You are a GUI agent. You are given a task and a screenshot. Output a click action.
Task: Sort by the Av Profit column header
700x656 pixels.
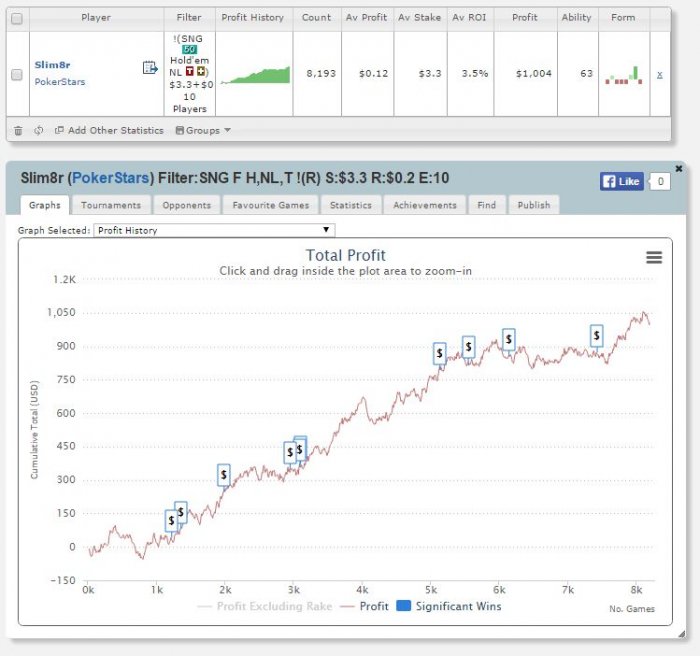(367, 17)
